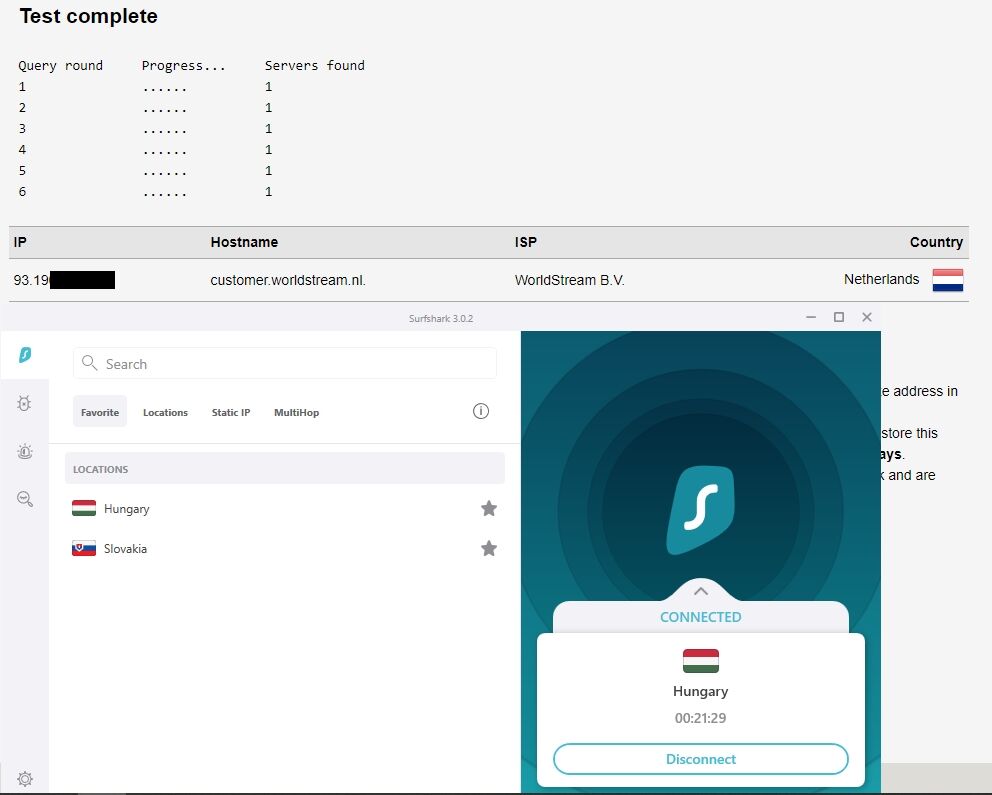Click the Servers found column label
Image resolution: width=992 pixels, height=795 pixels.
[314, 65]
